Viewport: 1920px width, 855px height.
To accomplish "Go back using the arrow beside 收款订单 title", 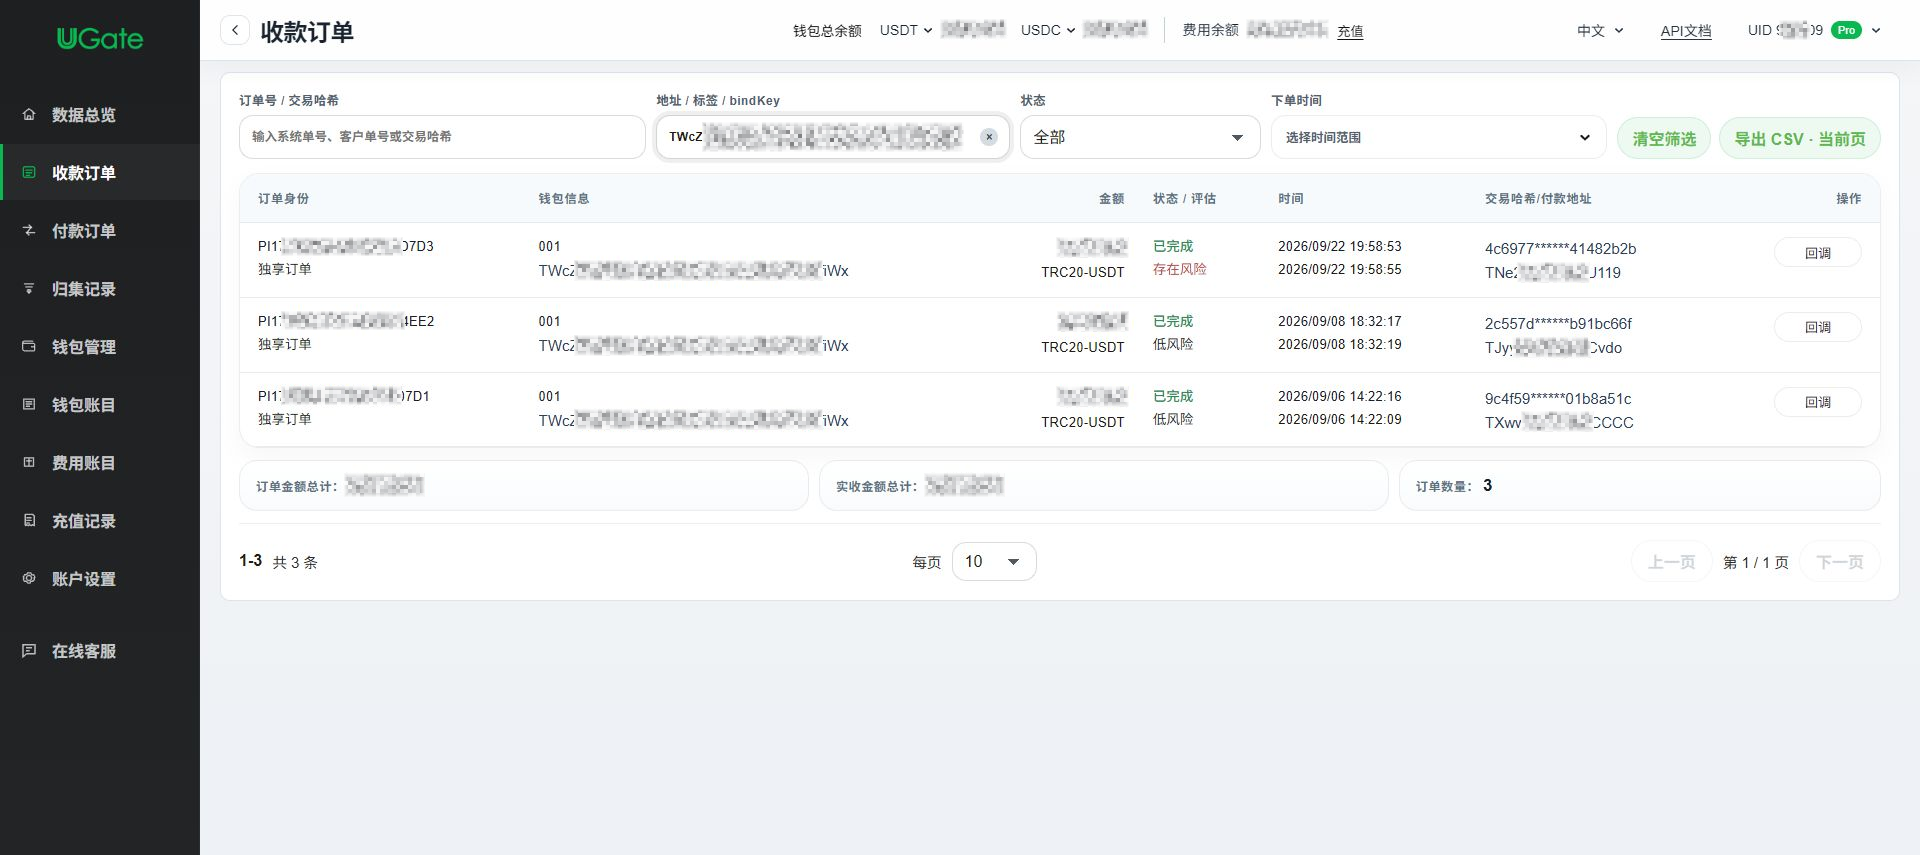I will (235, 30).
